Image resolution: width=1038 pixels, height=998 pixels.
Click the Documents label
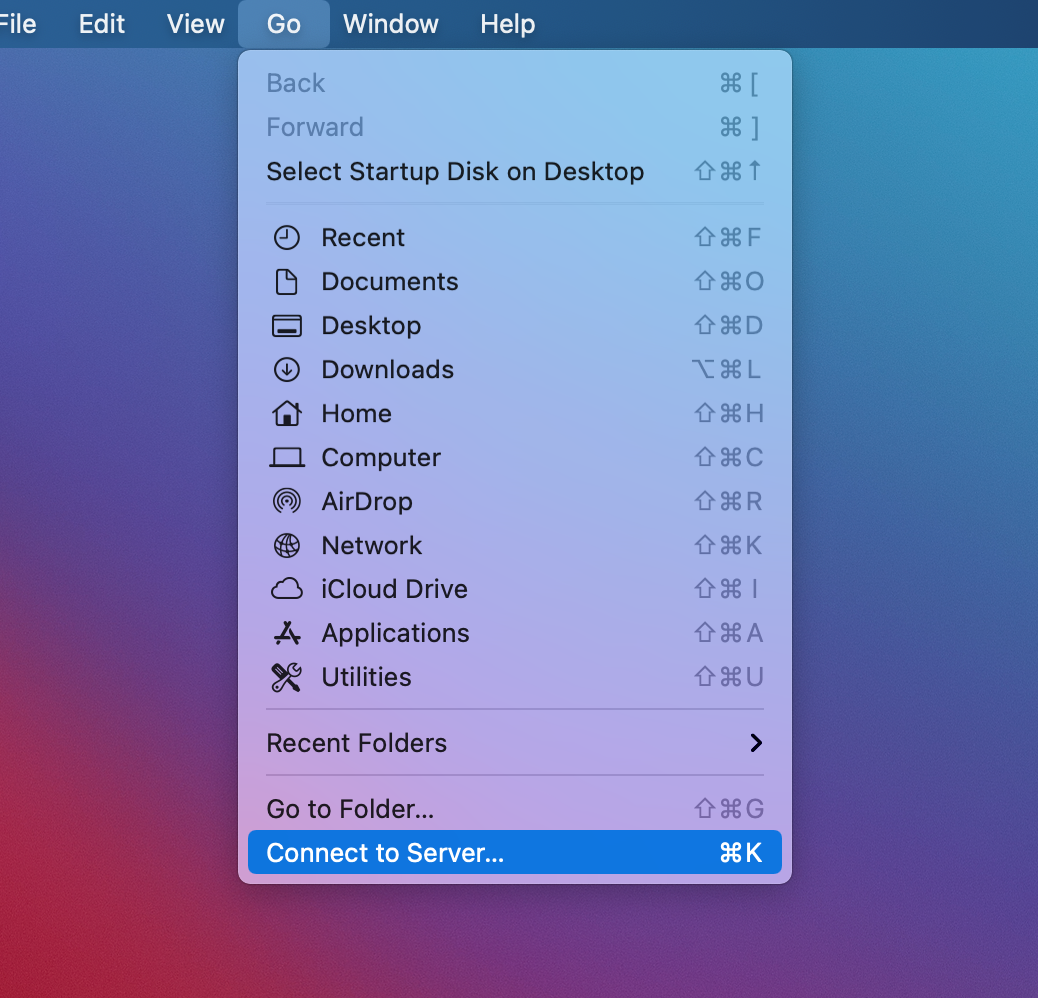point(389,282)
